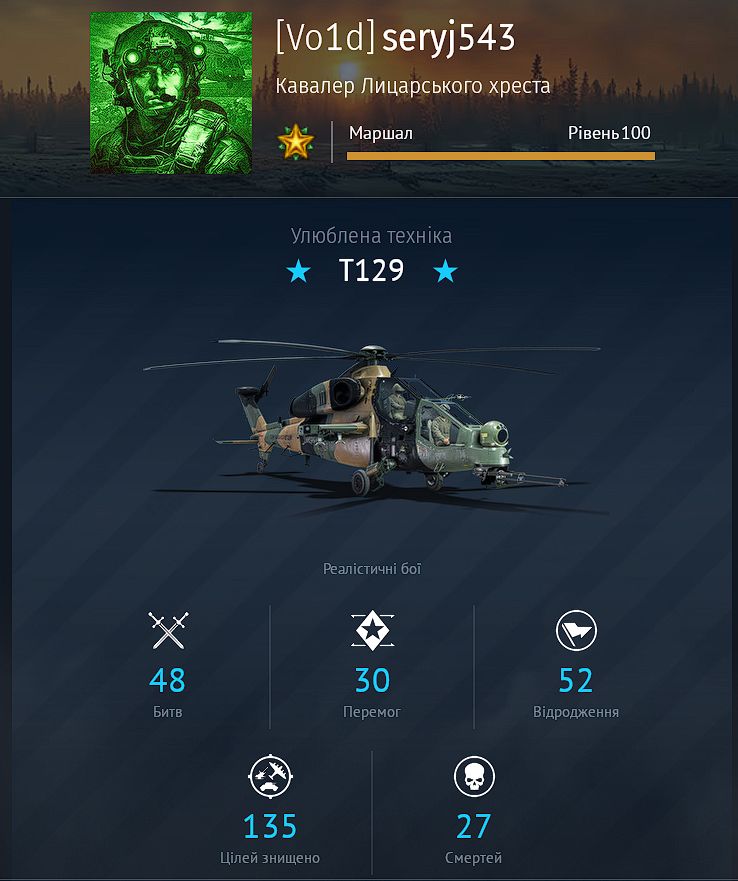Click the player name seryj543
738x881 pixels.
tap(449, 38)
